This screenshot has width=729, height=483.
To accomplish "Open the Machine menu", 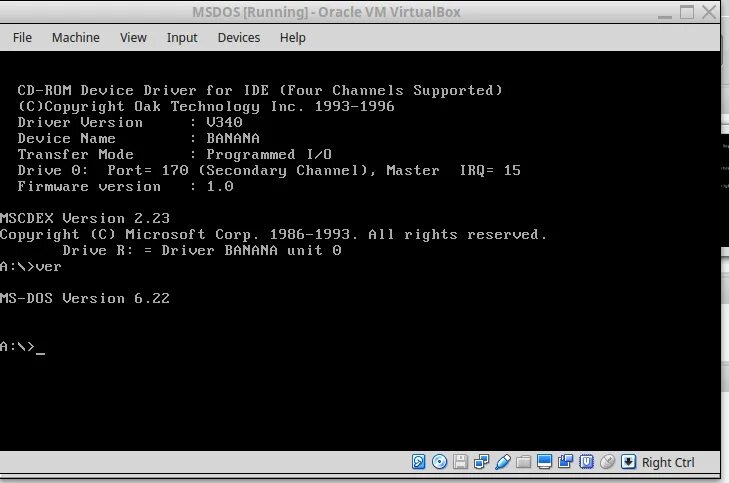I will point(76,38).
